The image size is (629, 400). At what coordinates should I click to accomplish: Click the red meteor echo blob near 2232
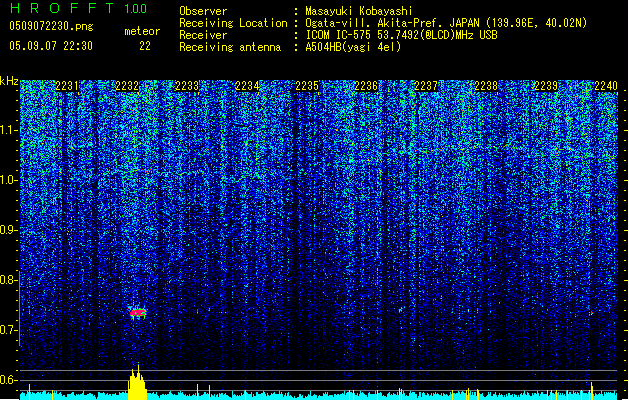click(x=138, y=313)
